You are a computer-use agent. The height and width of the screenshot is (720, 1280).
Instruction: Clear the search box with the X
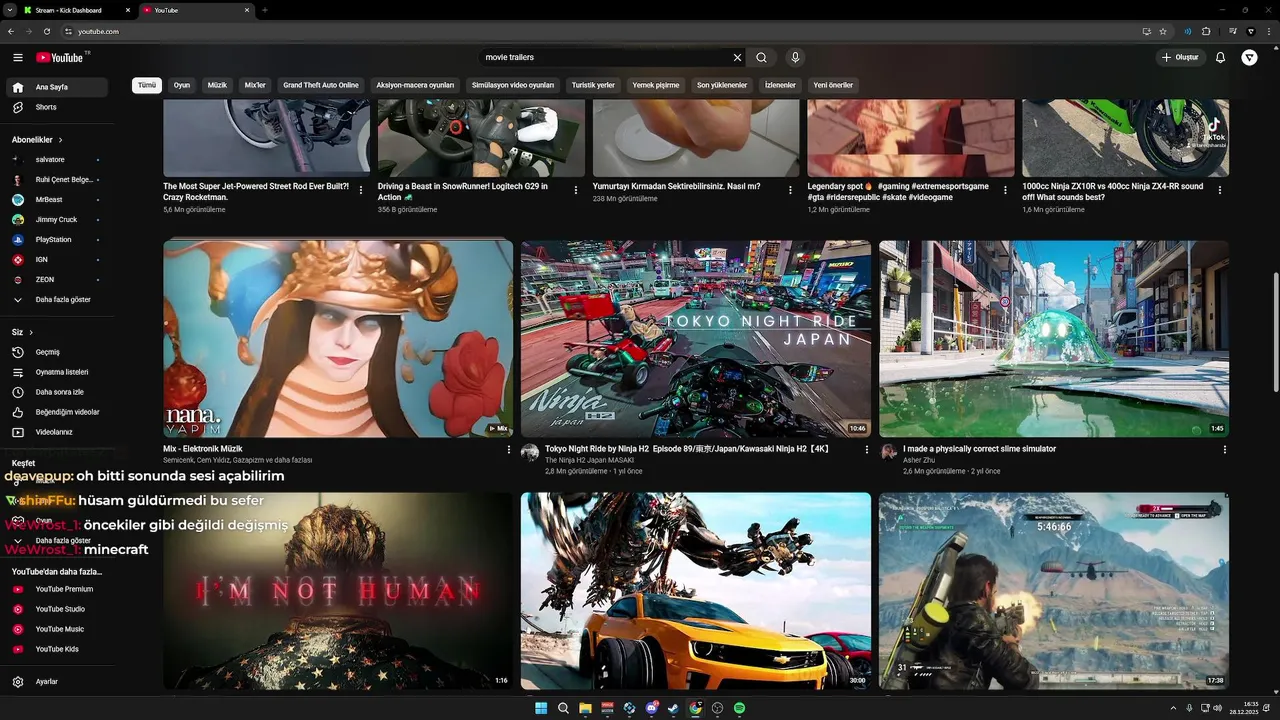(737, 58)
